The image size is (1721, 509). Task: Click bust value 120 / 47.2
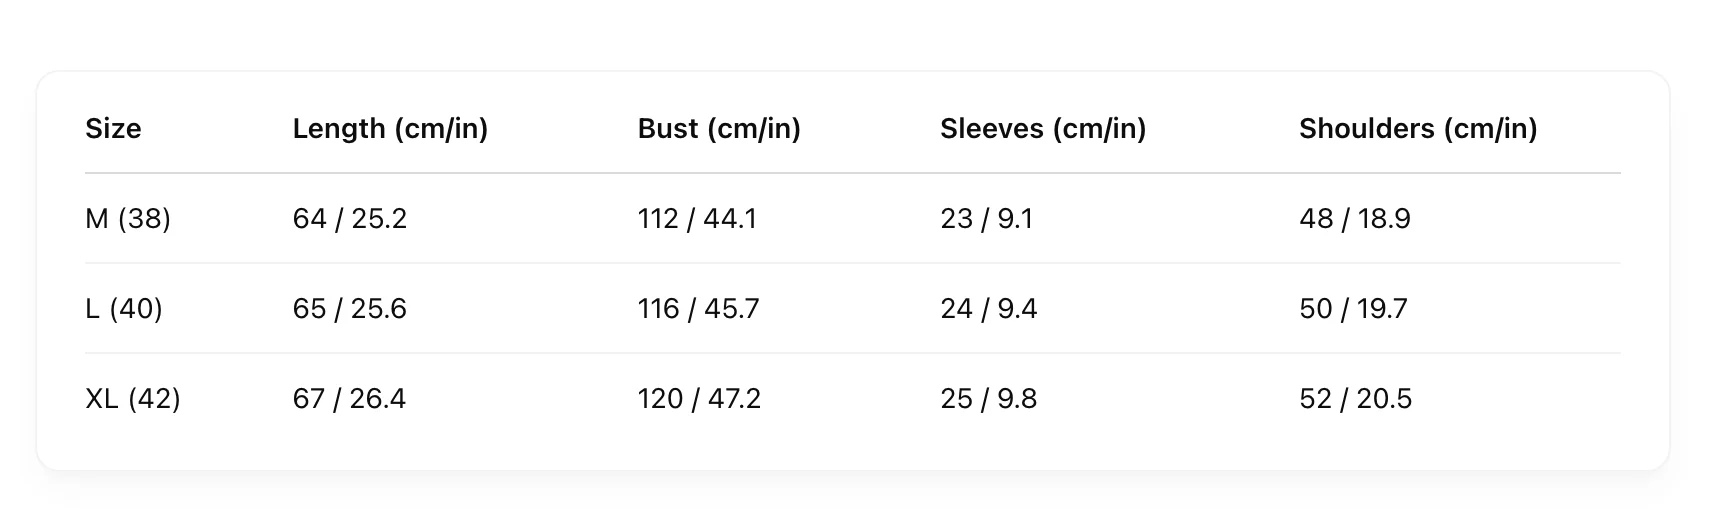tap(699, 399)
